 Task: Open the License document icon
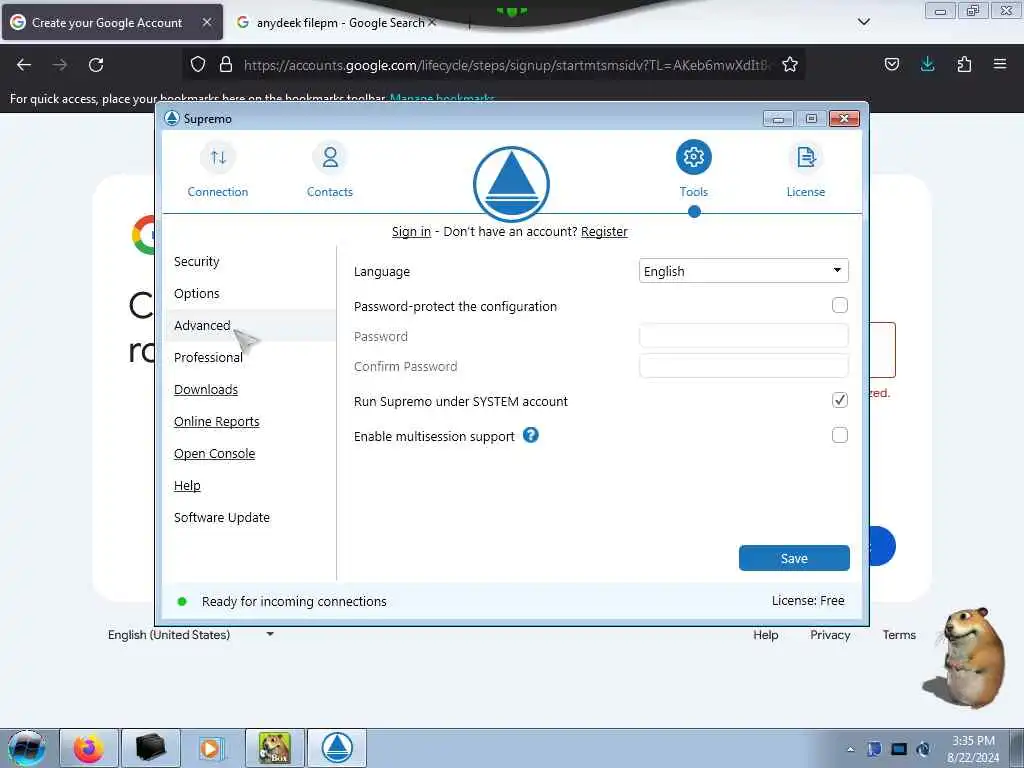(x=806, y=157)
